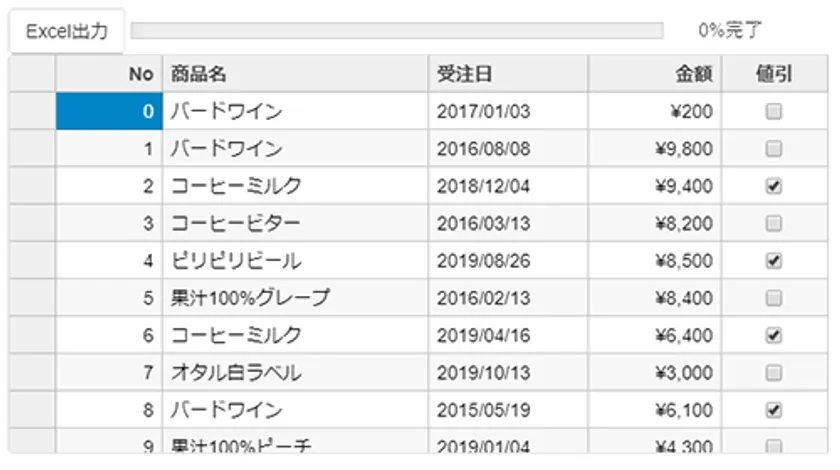Screen dimensions: 840x470
Task: Sort by the 商品名 column header
Action: pos(295,74)
